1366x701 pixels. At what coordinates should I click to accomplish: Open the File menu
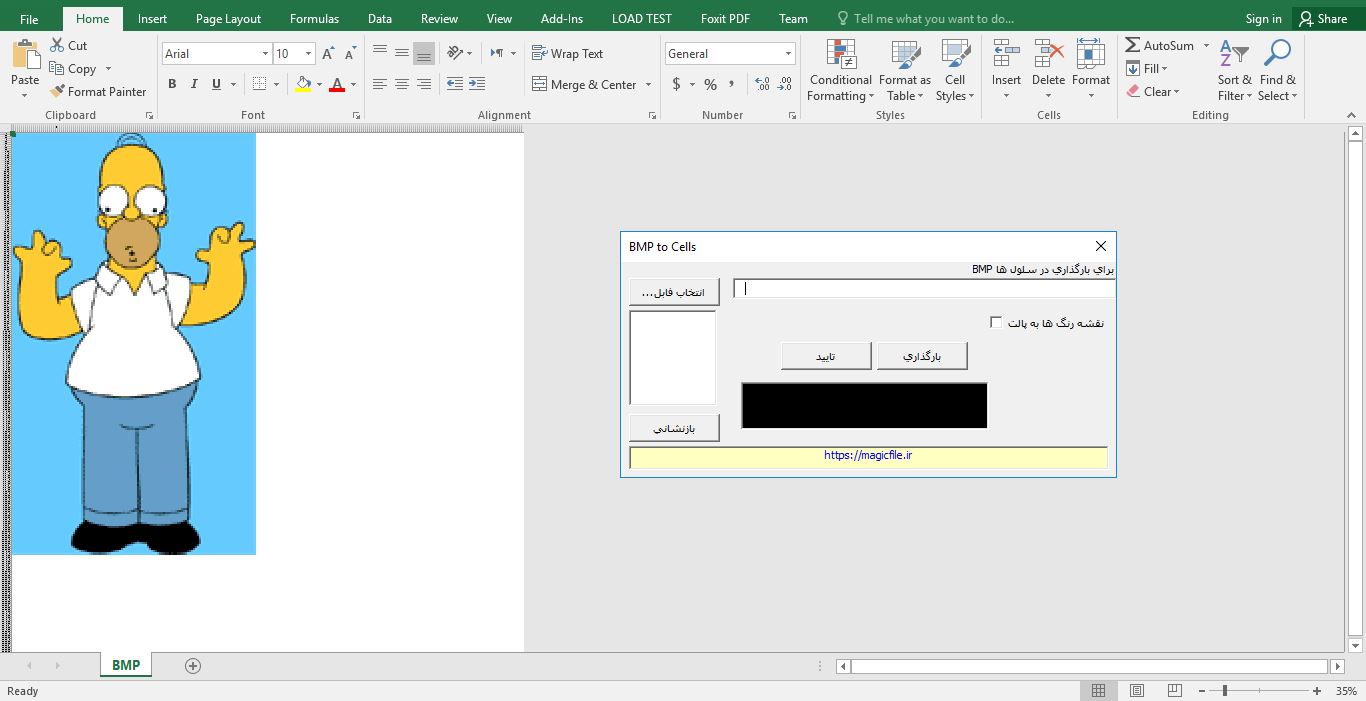pos(29,18)
